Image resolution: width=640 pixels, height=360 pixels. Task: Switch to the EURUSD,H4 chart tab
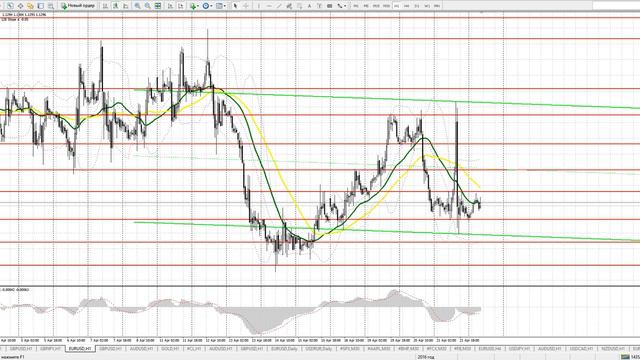coord(489,349)
